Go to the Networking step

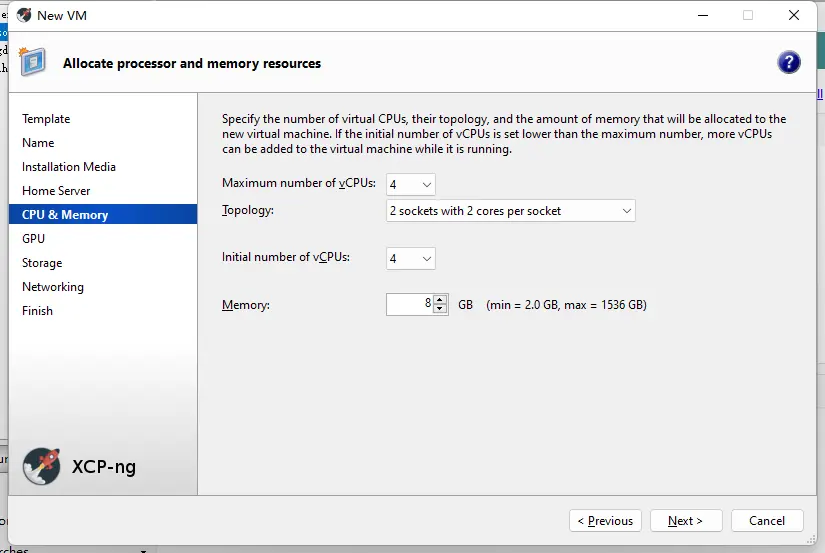(x=53, y=287)
